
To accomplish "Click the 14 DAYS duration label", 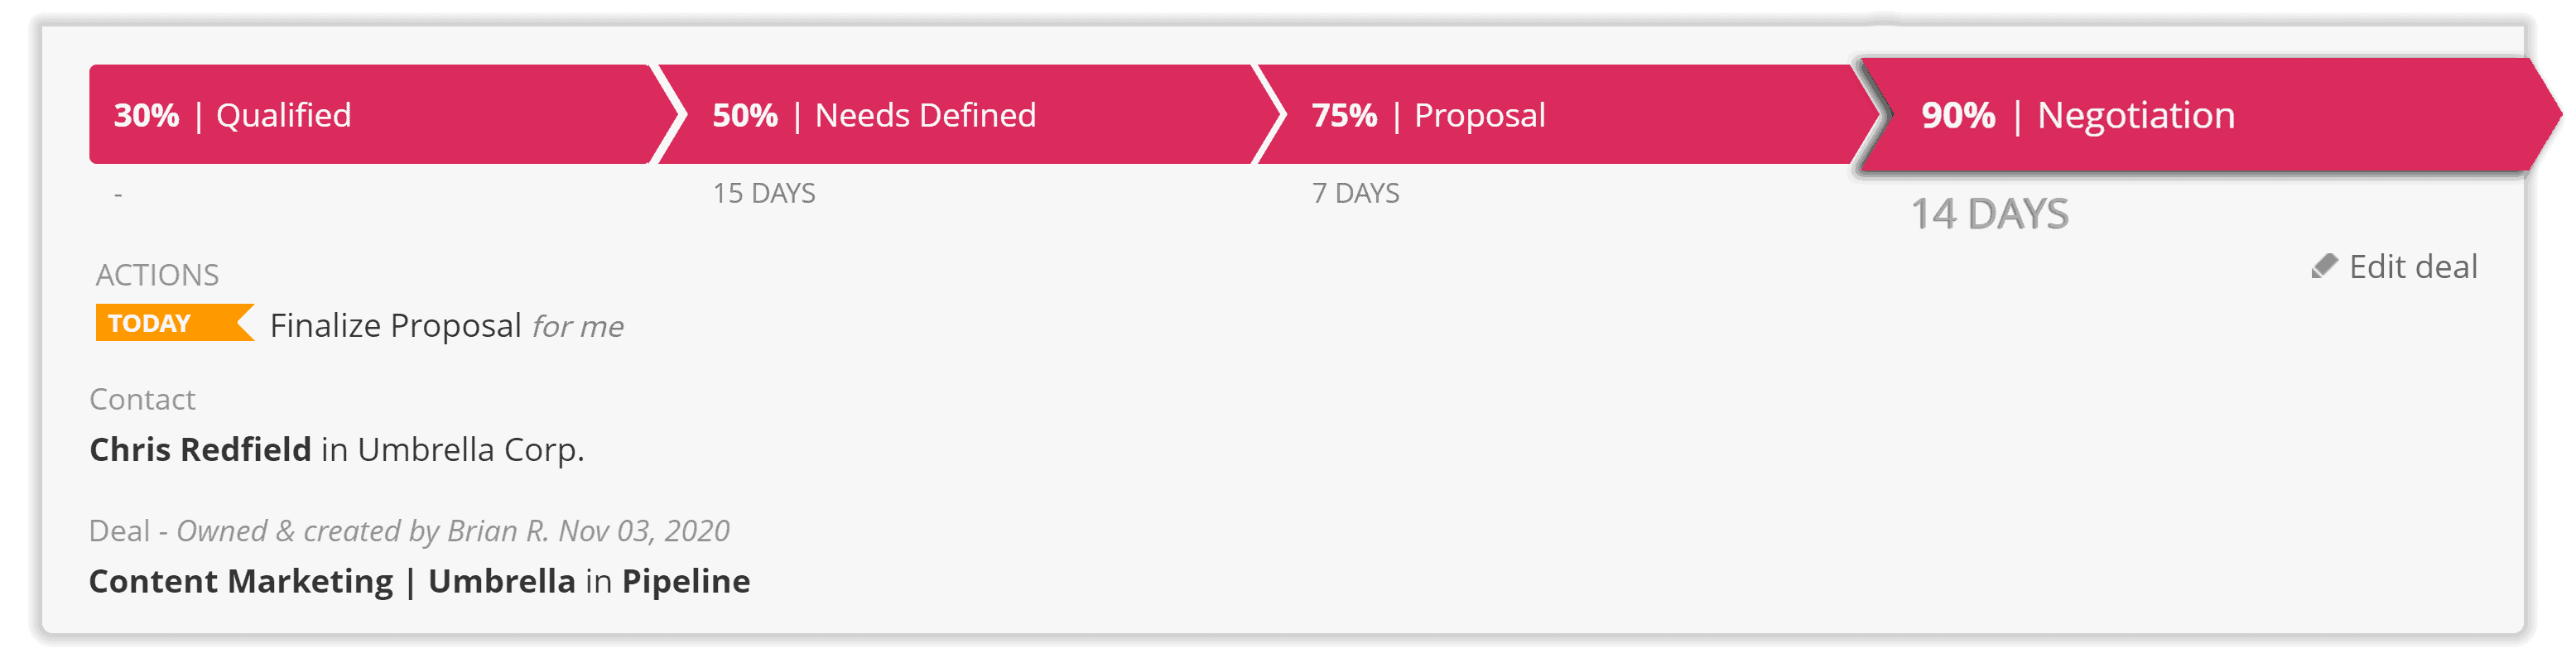I will tap(1989, 214).
